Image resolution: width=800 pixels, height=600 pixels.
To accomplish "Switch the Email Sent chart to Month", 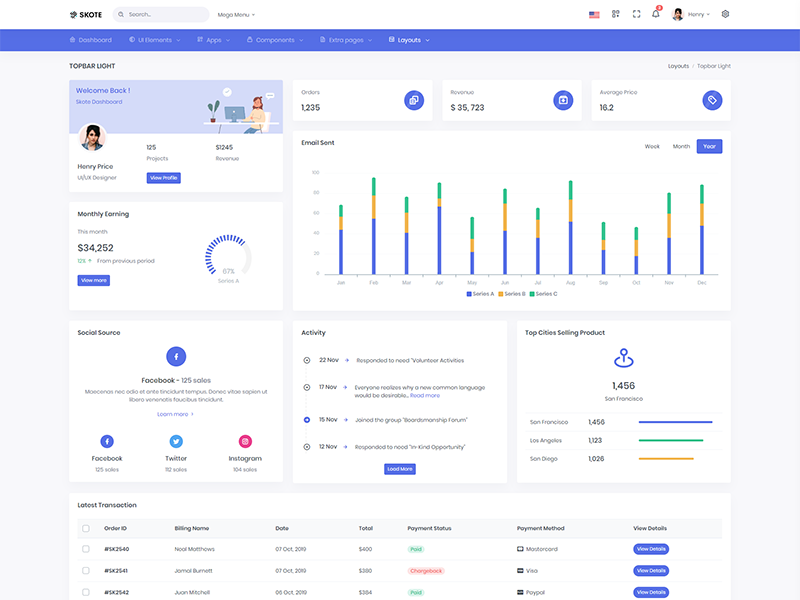I will tap(681, 146).
